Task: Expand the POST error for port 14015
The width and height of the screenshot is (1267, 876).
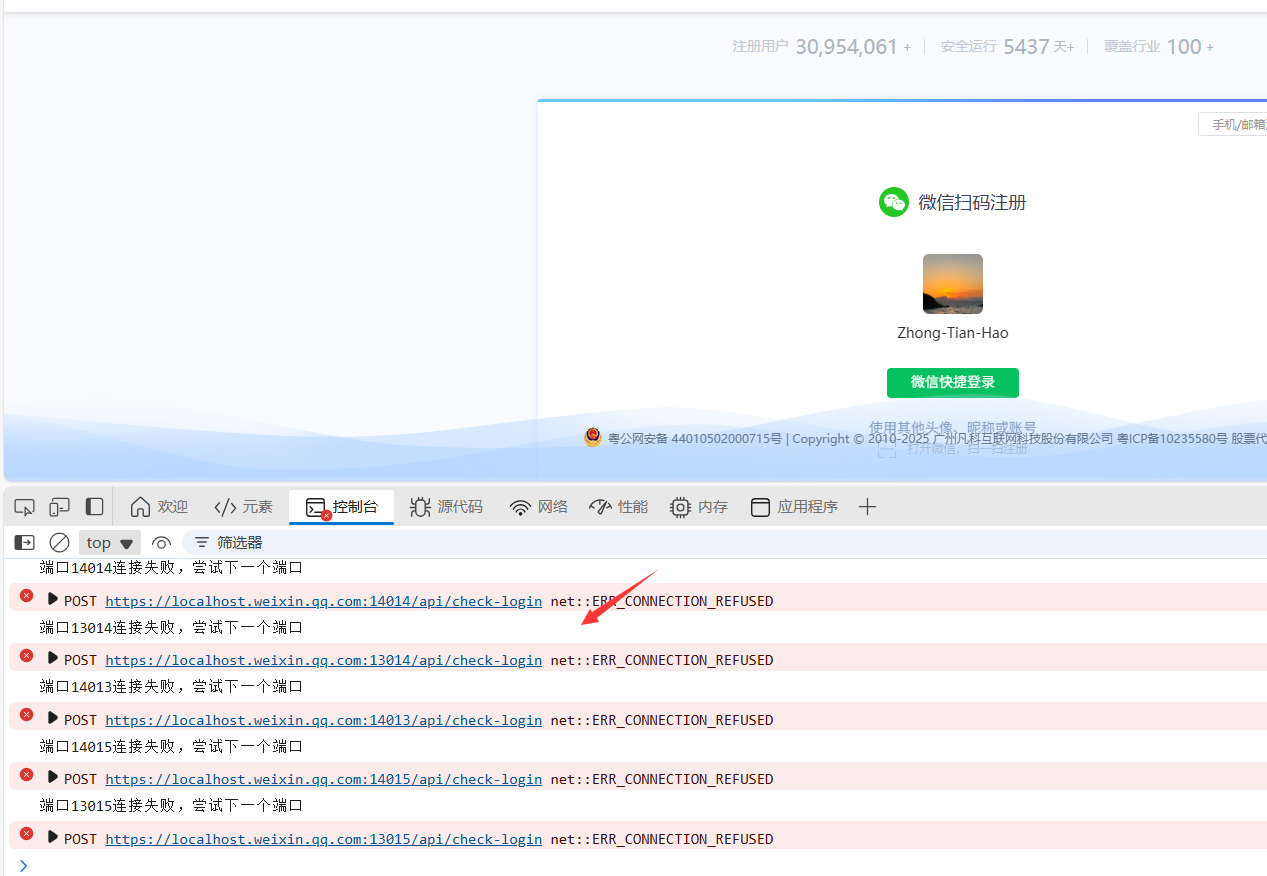Action: pos(53,776)
